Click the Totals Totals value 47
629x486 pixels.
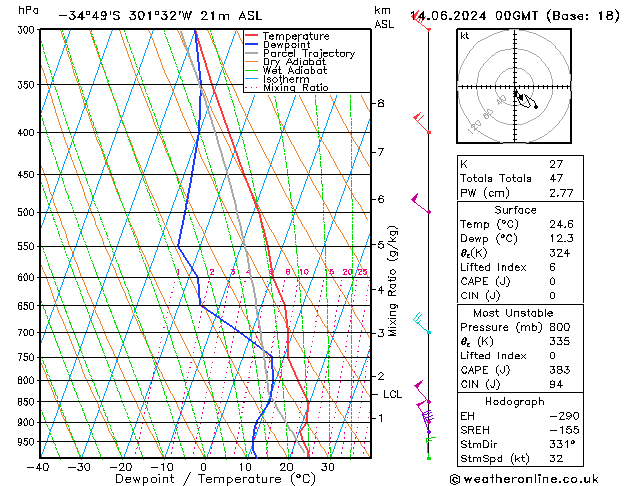click(556, 178)
